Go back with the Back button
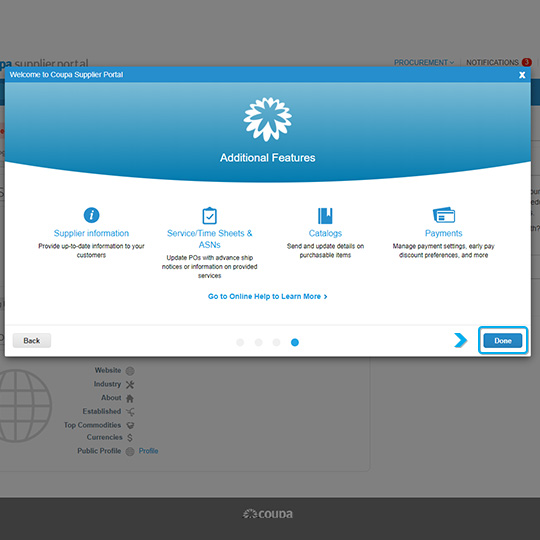Screen dimensions: 540x540 coord(32,341)
